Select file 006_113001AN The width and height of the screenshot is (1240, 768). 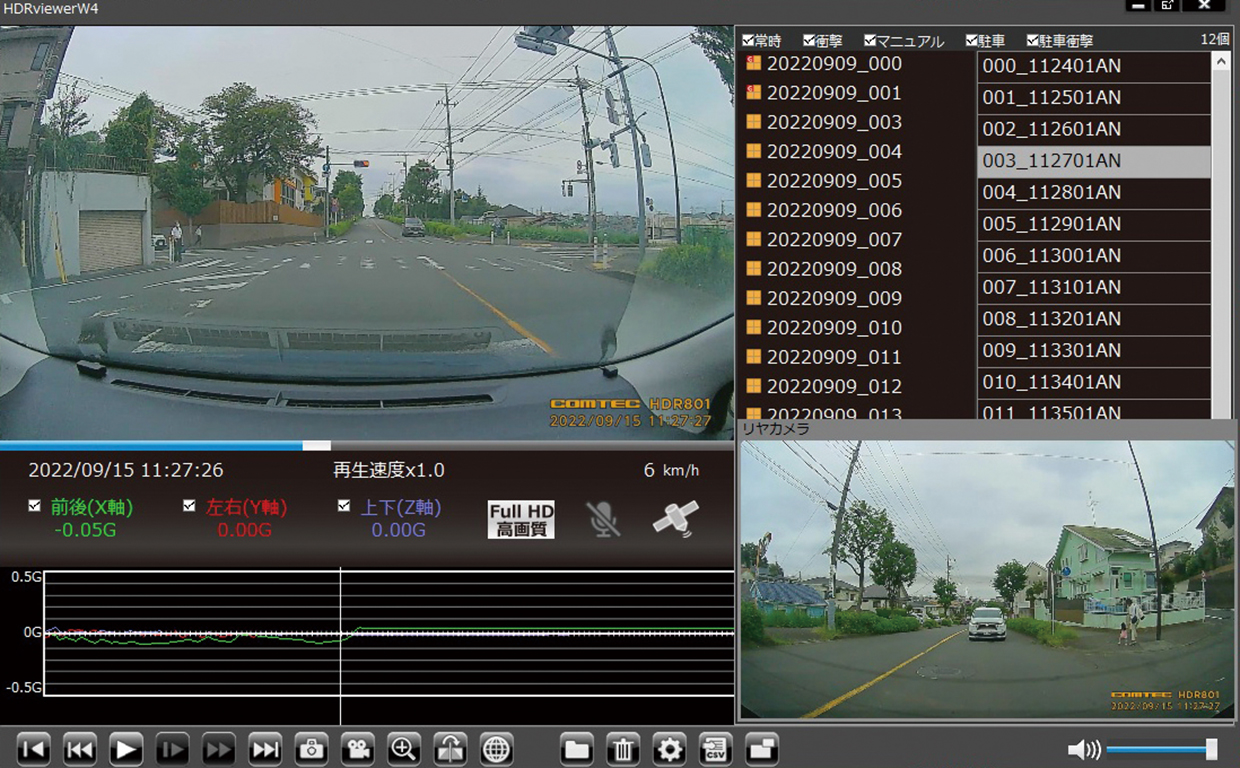1051,255
